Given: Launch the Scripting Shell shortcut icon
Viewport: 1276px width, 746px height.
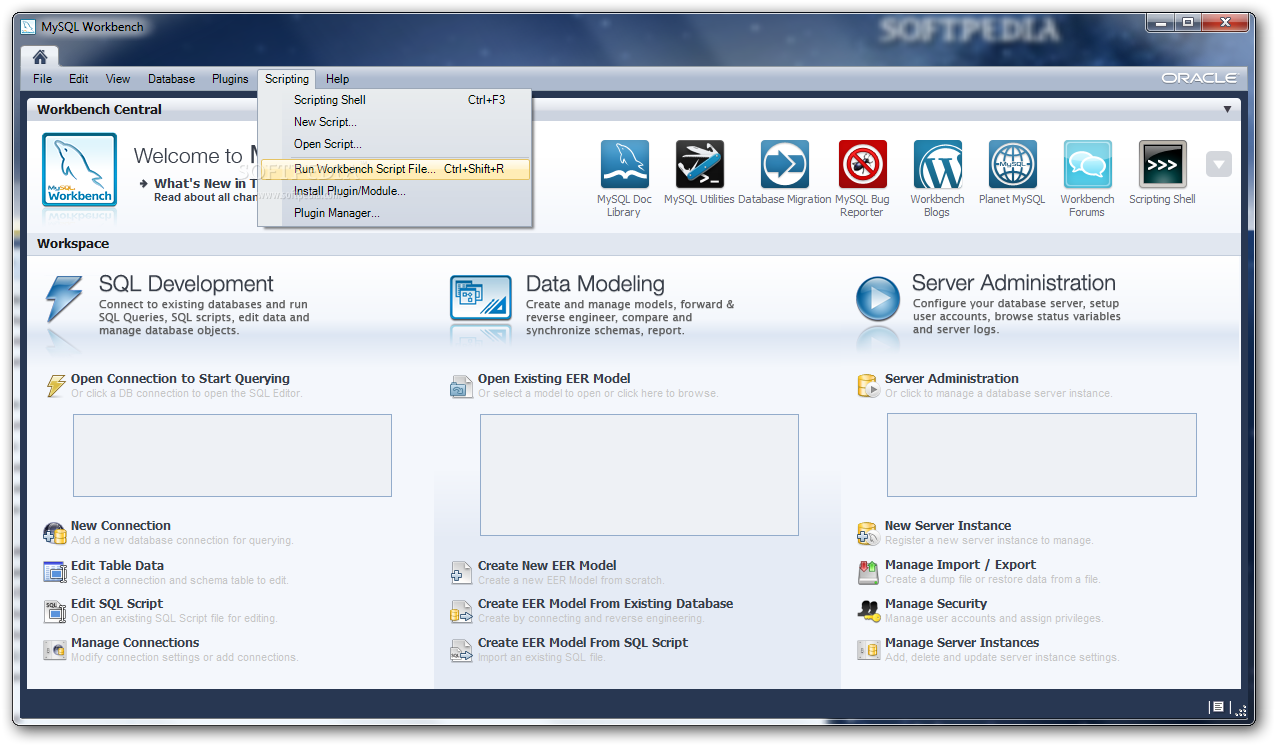Looking at the screenshot, I should (1162, 164).
